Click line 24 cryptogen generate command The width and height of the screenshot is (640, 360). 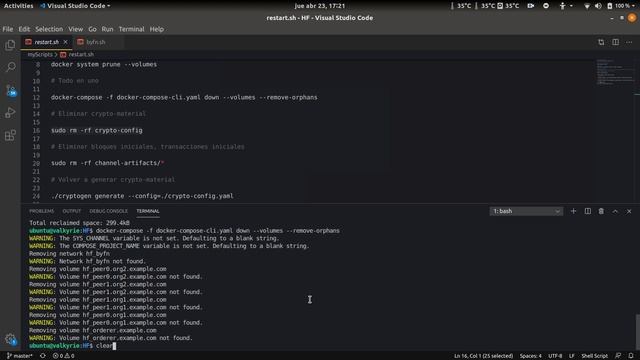pyautogui.click(x=142, y=196)
